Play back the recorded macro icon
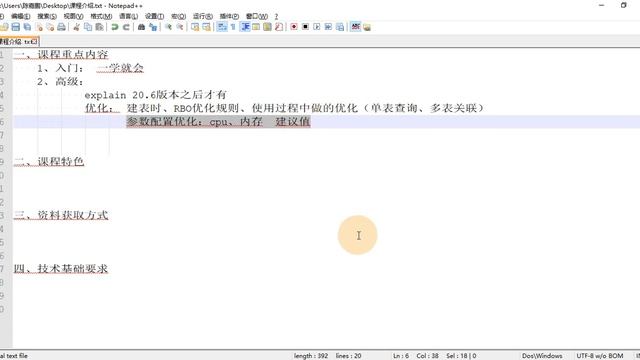Viewport: 640px width, 360px height. (317, 27)
